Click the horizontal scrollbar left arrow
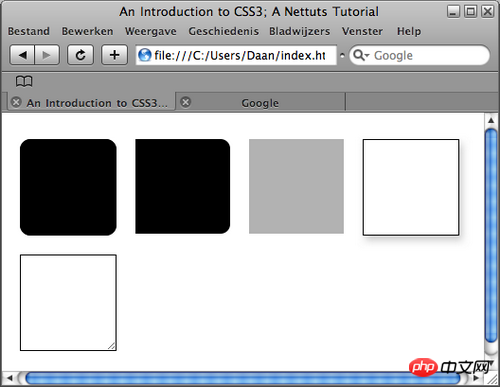The image size is (500, 387). [x=9, y=378]
